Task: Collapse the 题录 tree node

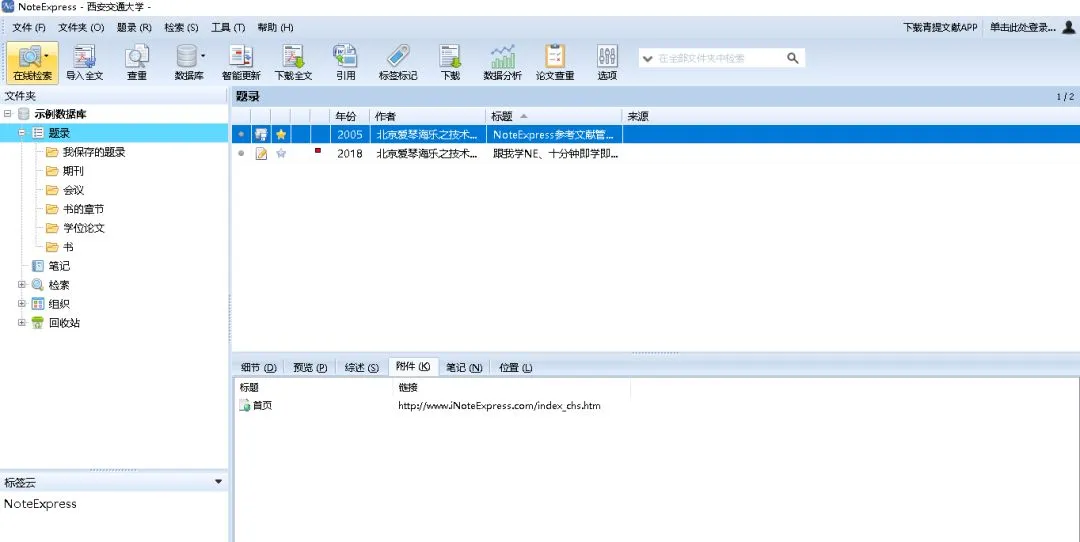Action: pyautogui.click(x=21, y=133)
